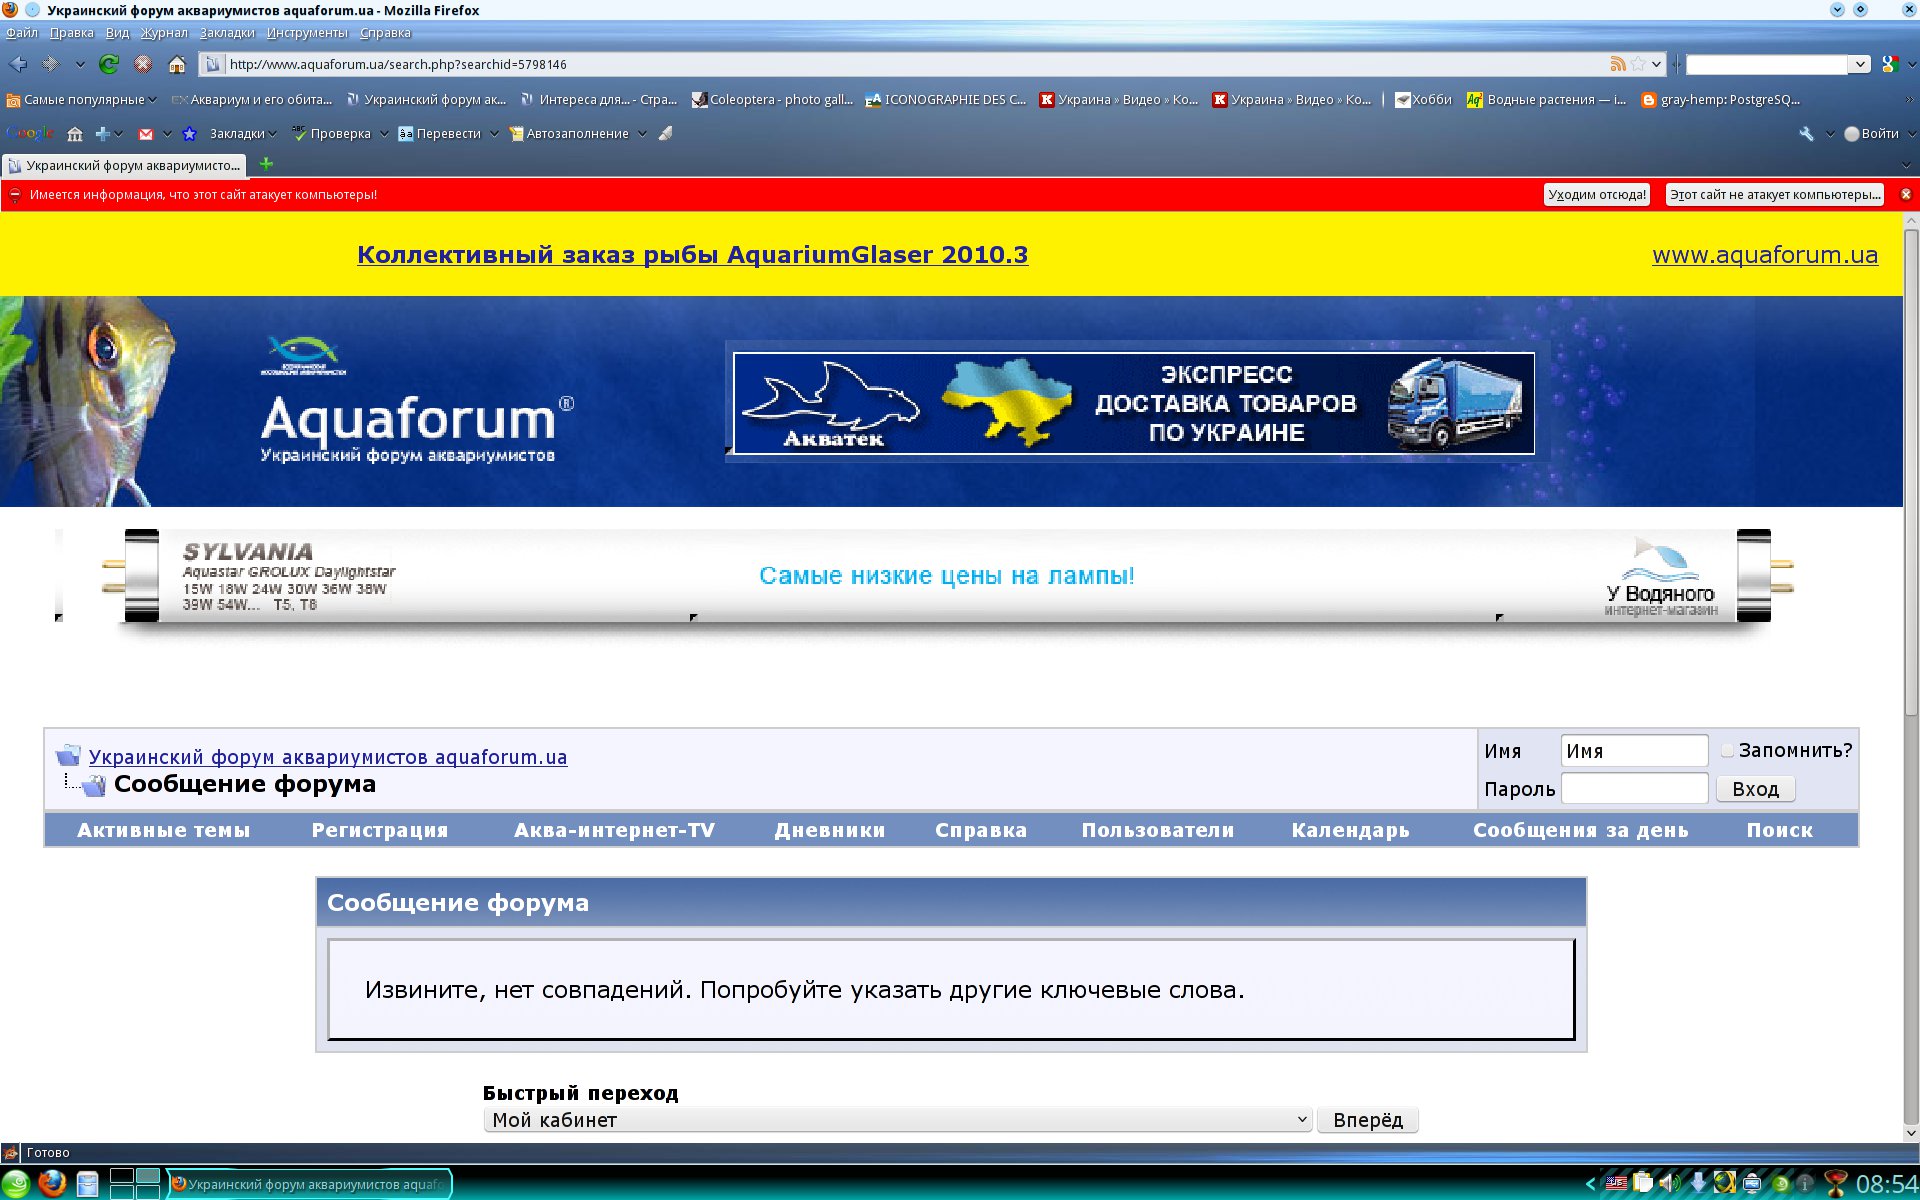Open the Инструменты menu

tap(307, 33)
